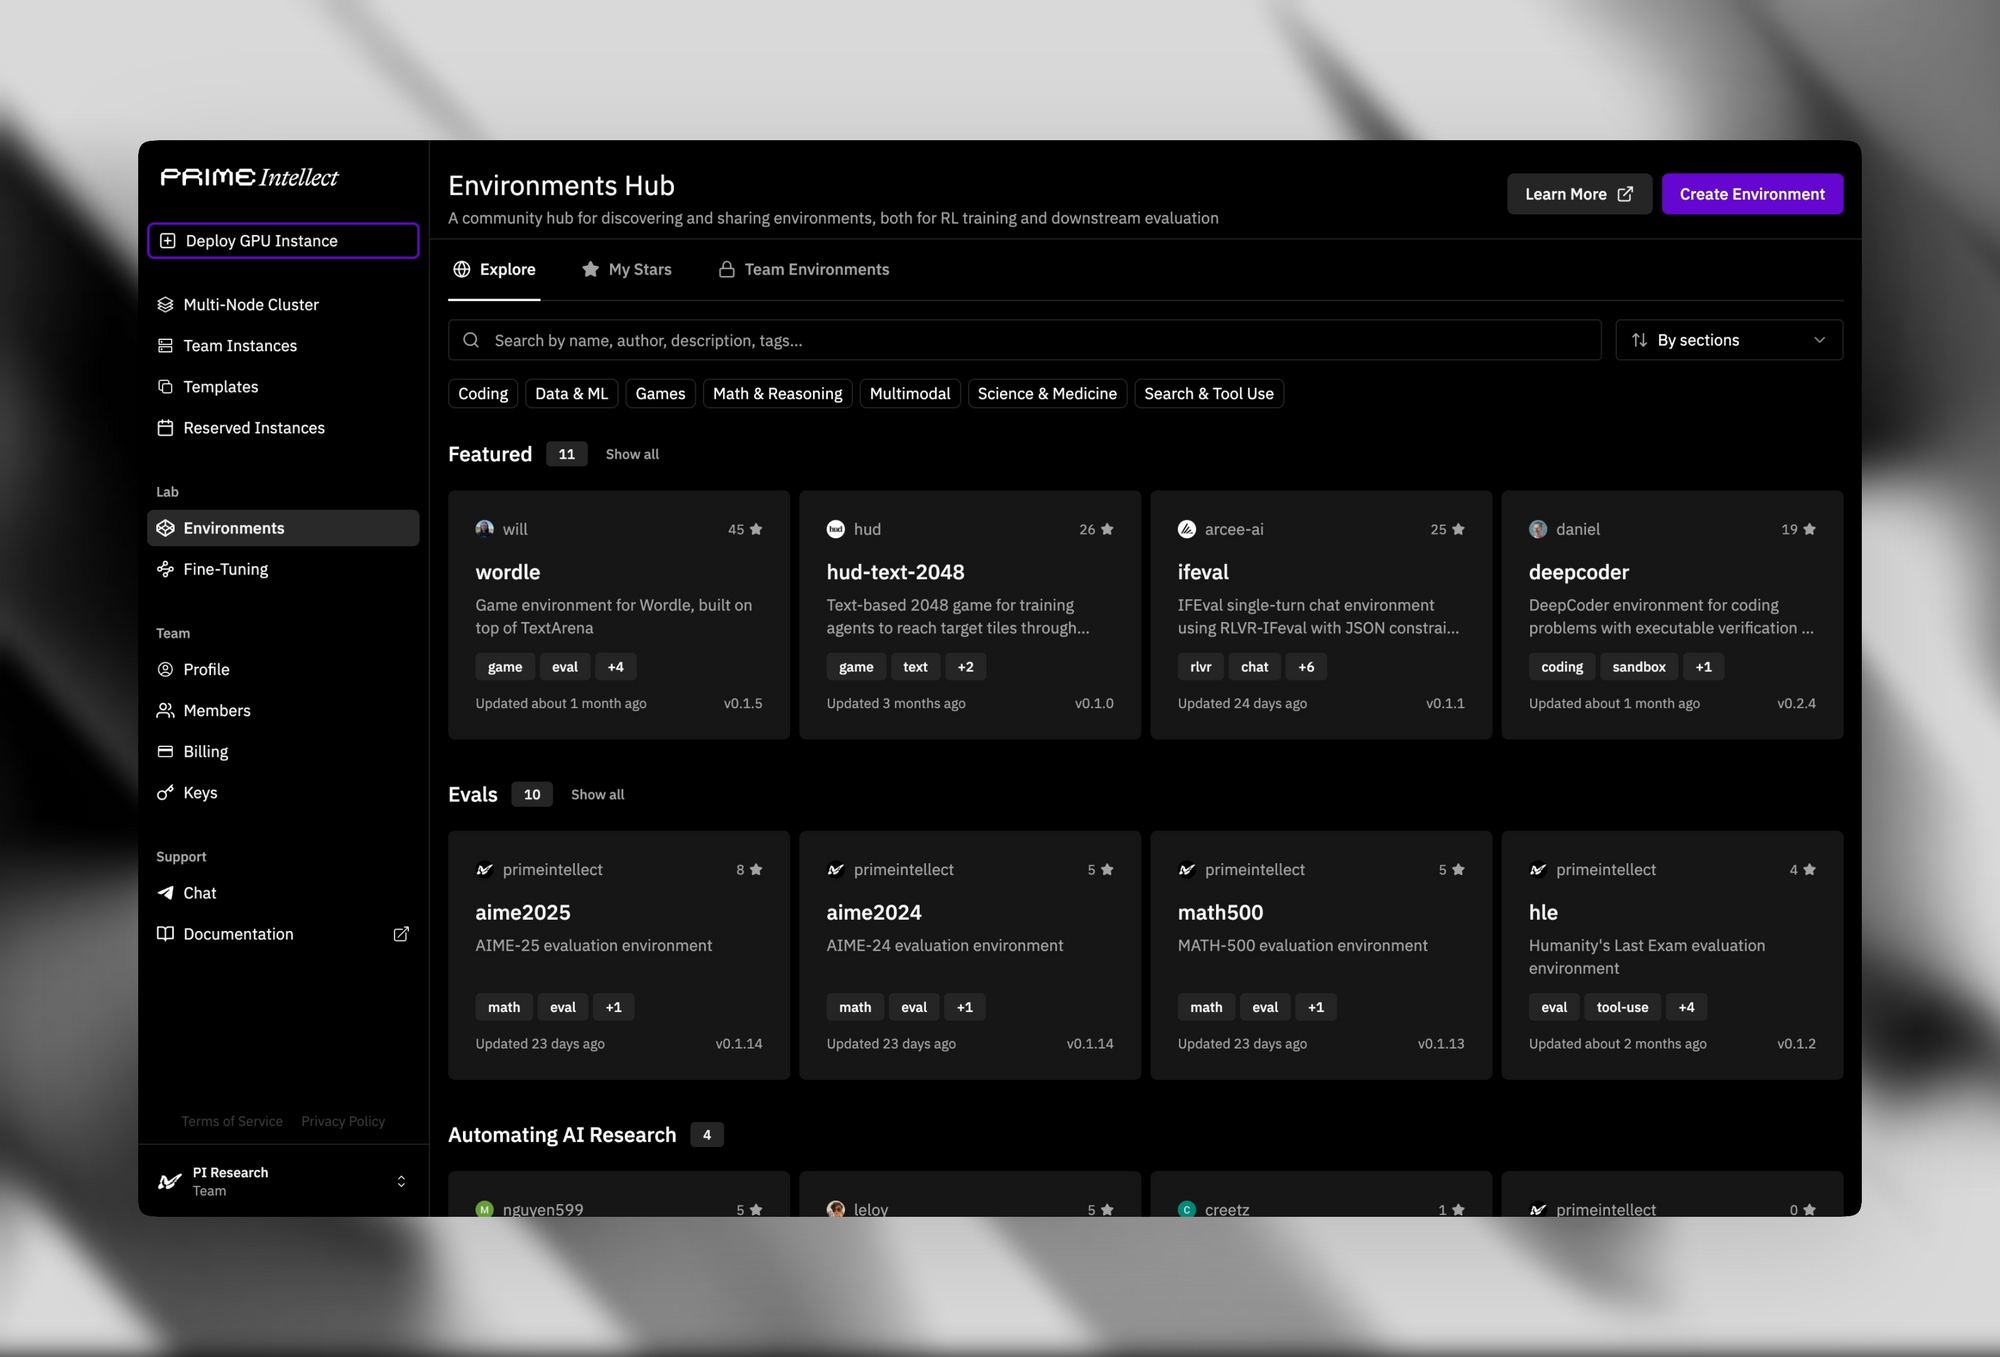Viewport: 2000px width, 1357px height.
Task: Click the Create Environment button
Action: tap(1751, 194)
